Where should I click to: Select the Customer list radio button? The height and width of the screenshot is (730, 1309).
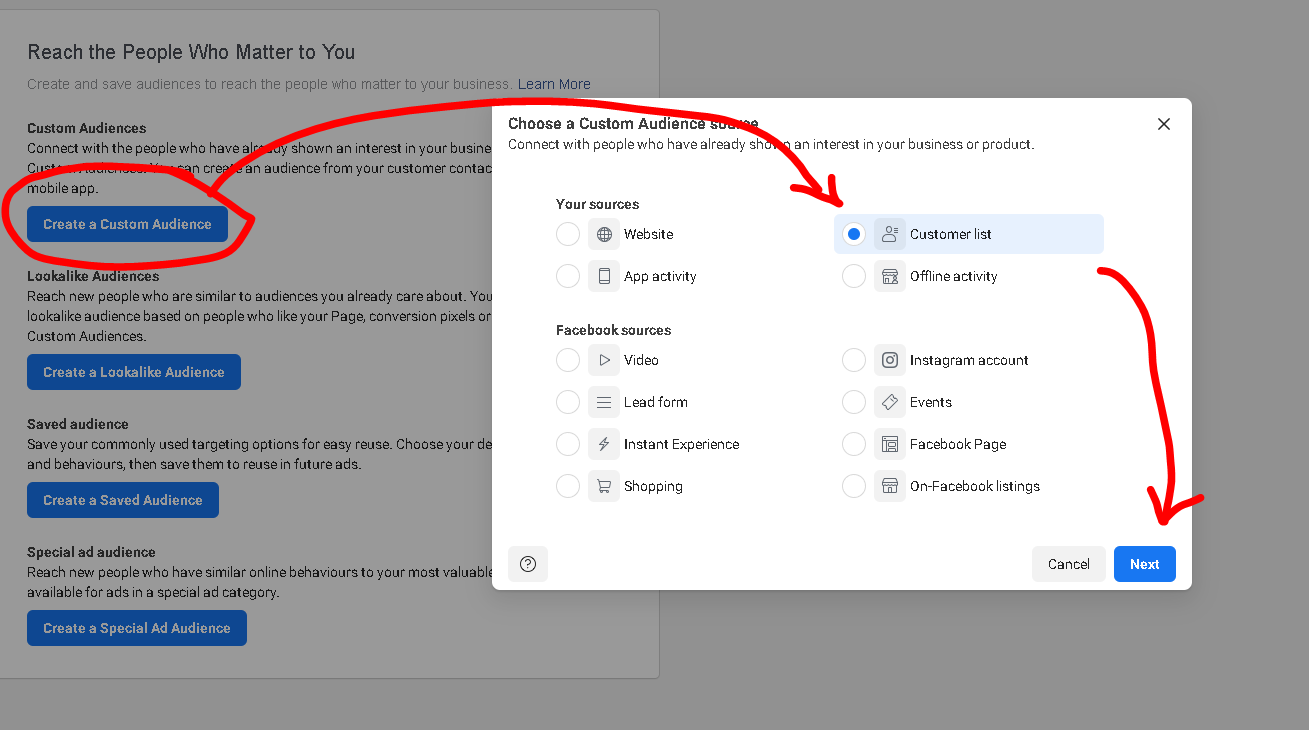854,234
